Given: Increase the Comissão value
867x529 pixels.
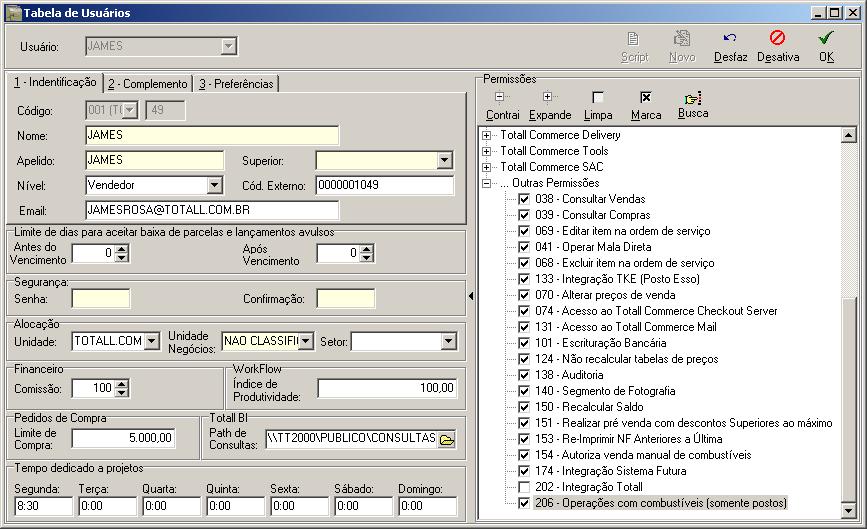Looking at the screenshot, I should click(122, 384).
